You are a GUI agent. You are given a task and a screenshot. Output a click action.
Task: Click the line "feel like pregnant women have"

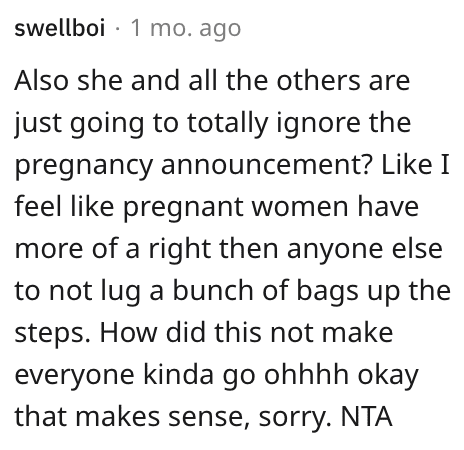click(217, 208)
